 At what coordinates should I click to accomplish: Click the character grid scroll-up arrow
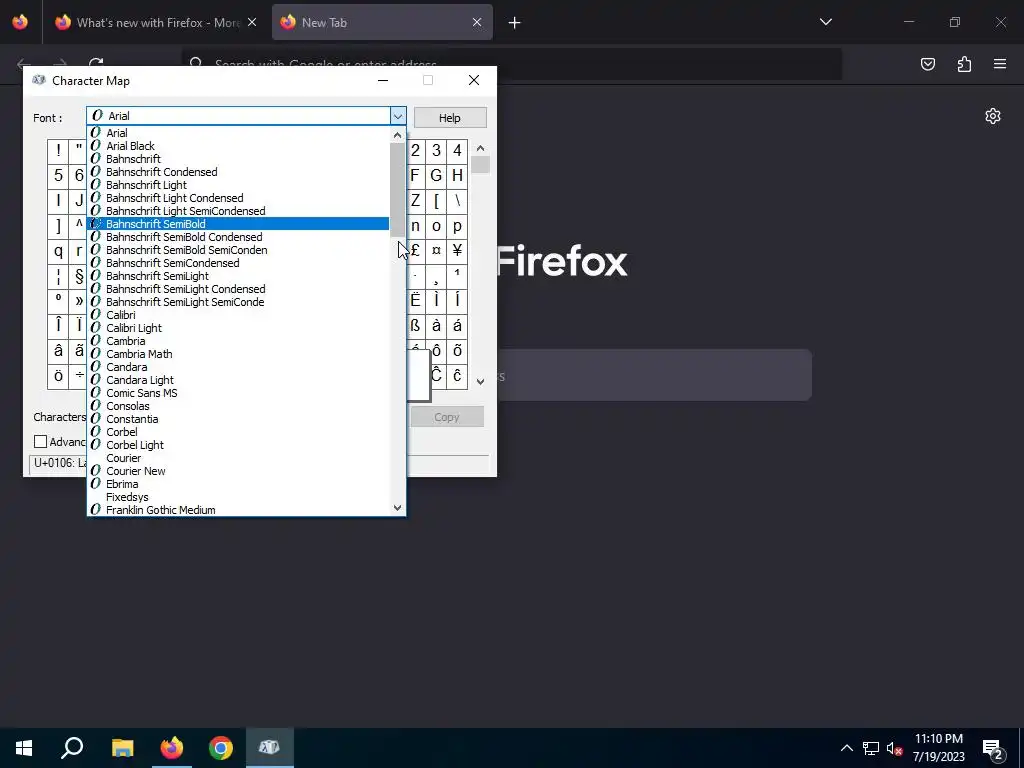480,148
